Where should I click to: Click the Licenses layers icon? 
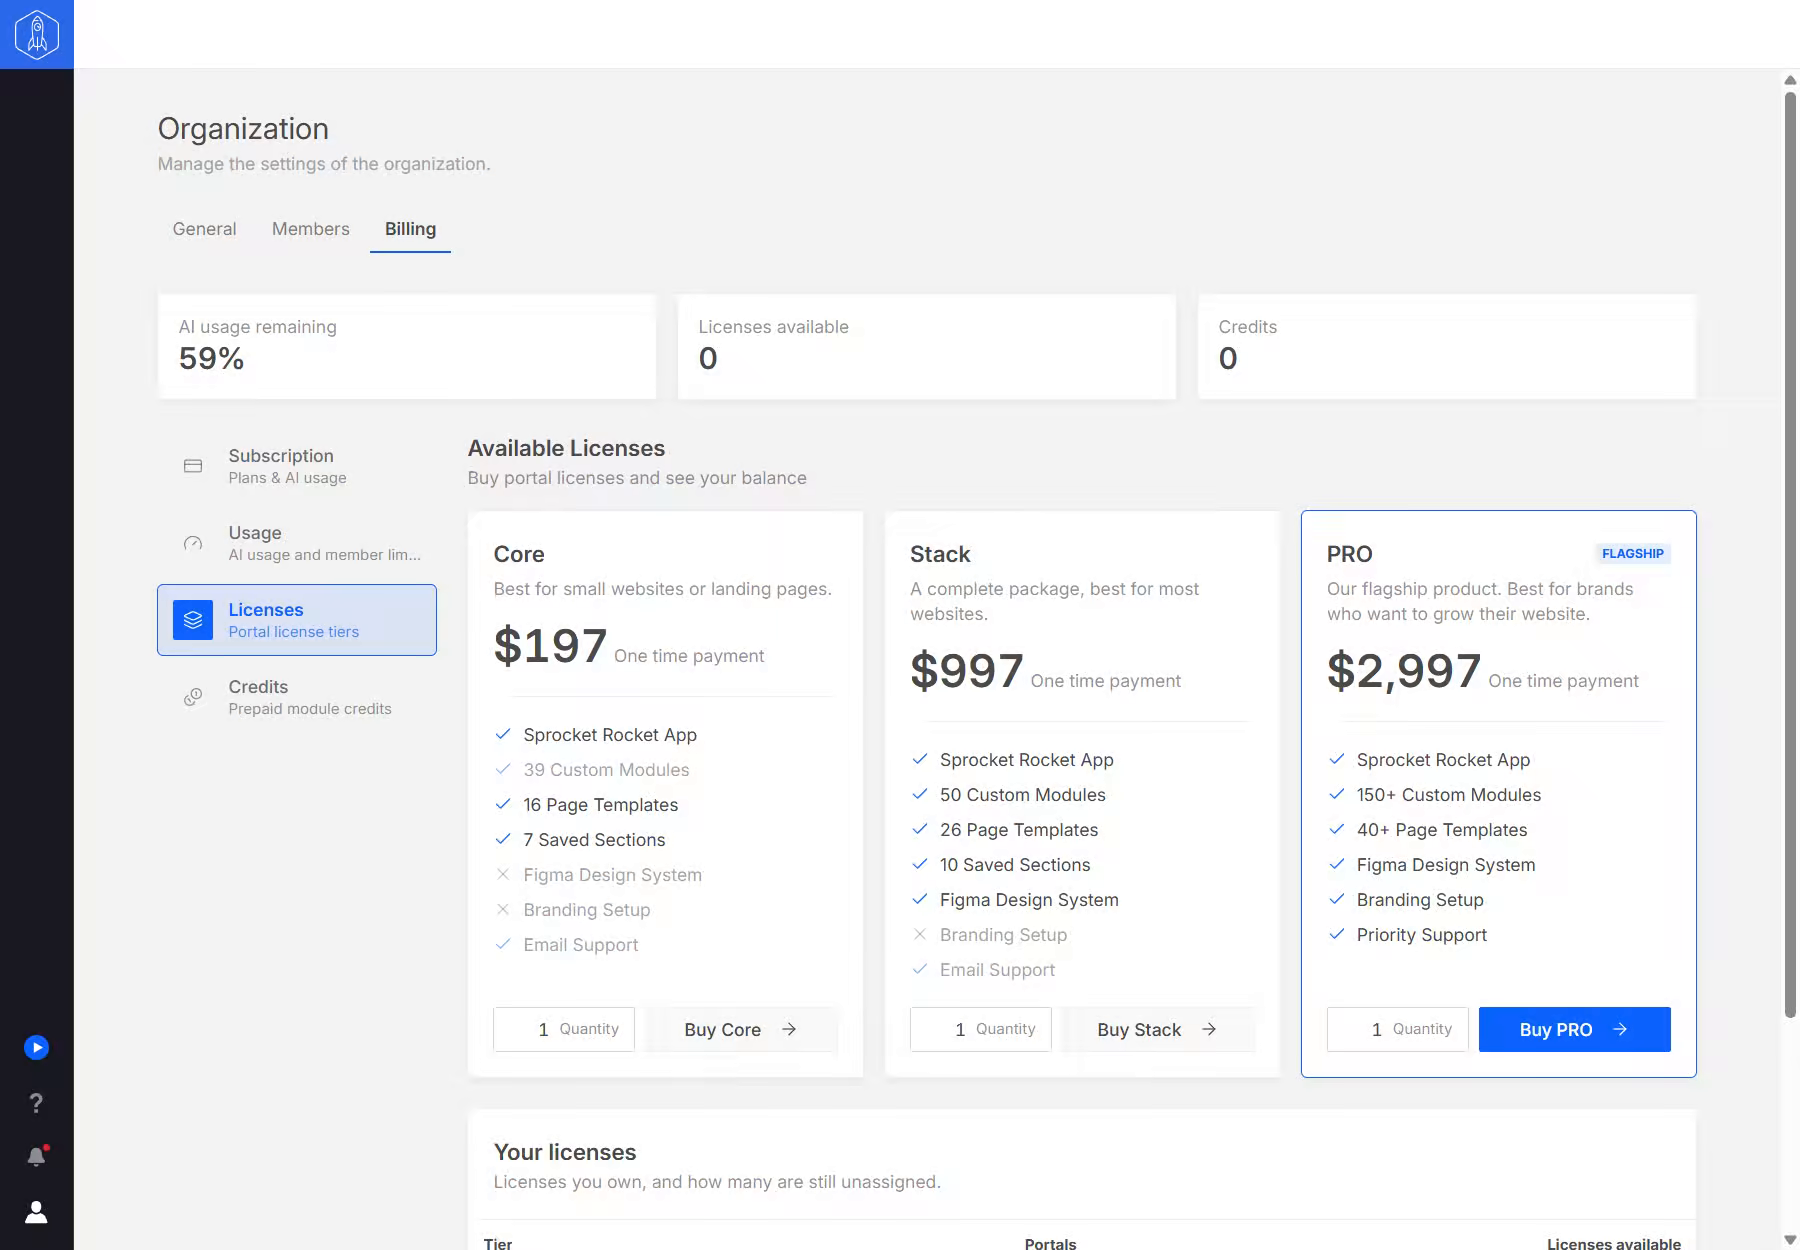[193, 620]
